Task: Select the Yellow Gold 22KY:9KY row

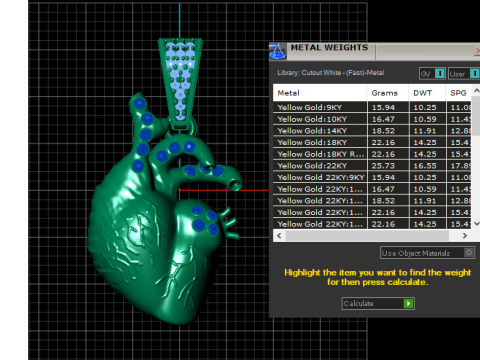Action: (x=372, y=177)
